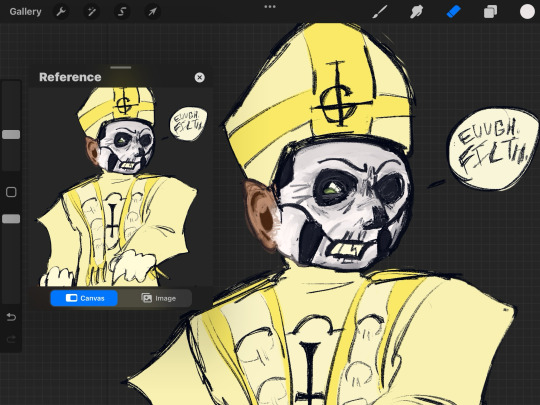Open the Adjustments magic wand menu
This screenshot has height=405, width=540.
(91, 12)
